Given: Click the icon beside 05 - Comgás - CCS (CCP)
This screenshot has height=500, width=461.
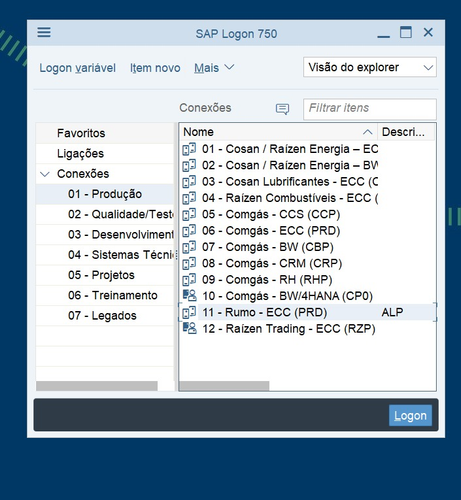Looking at the screenshot, I should (x=189, y=214).
